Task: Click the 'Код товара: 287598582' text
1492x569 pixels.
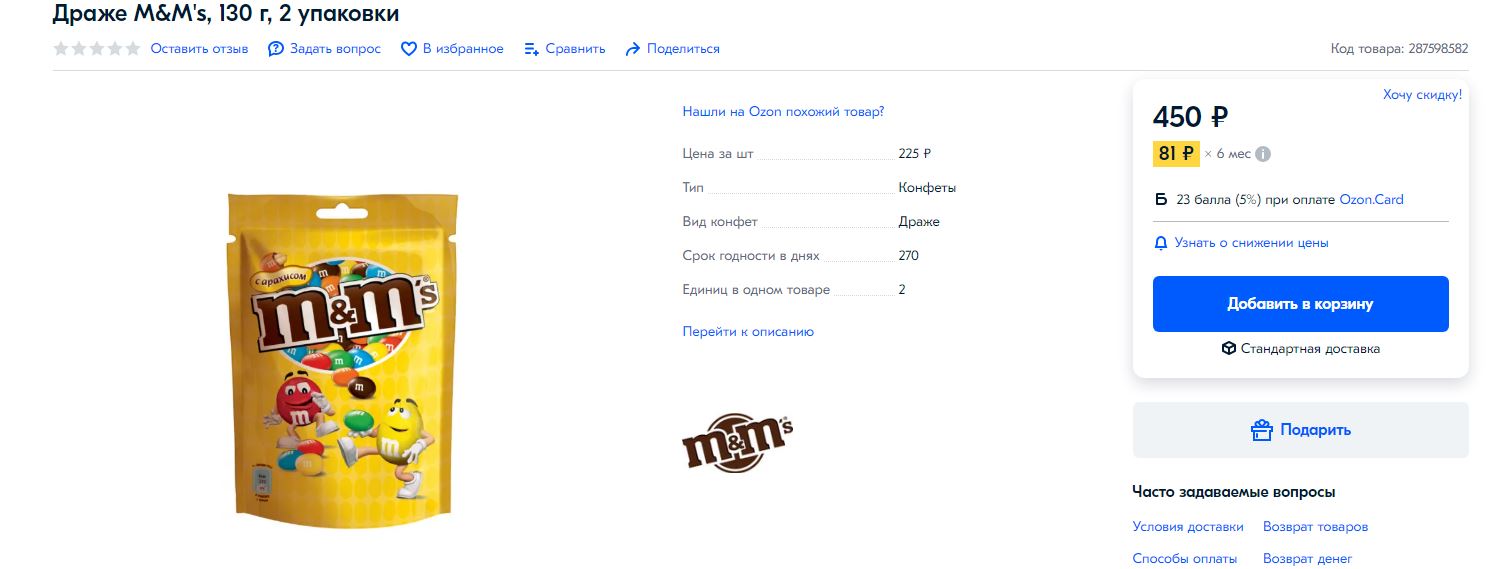Action: point(1399,48)
